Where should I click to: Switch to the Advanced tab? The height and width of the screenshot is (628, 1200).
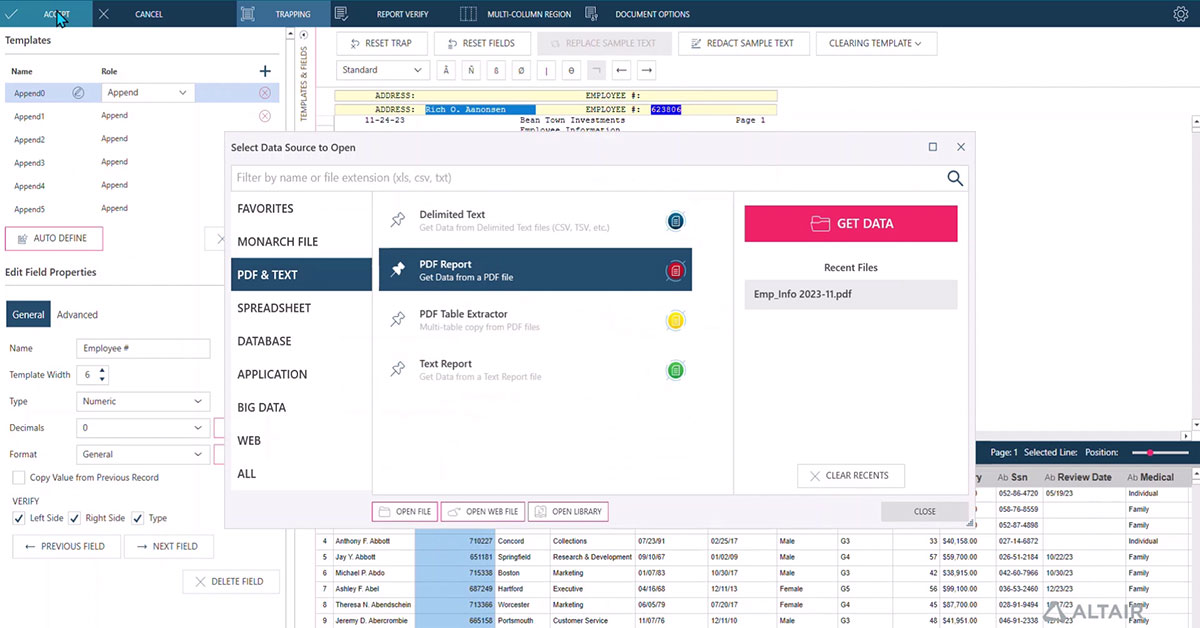77,314
